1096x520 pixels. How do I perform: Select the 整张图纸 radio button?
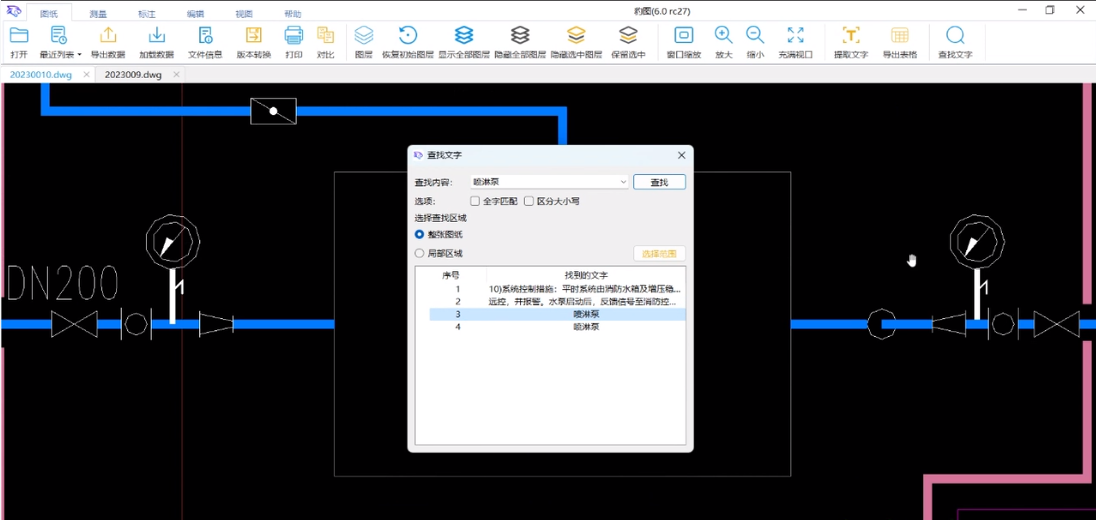(419, 234)
